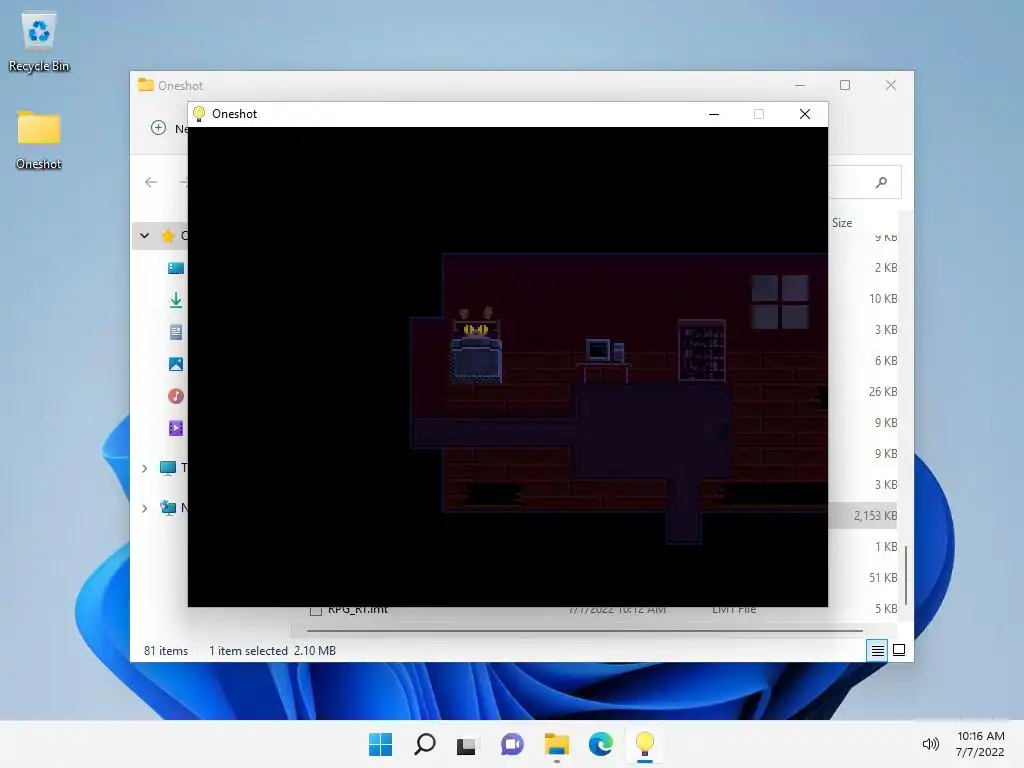Collapse the Quick access section
The height and width of the screenshot is (768, 1024).
point(144,236)
